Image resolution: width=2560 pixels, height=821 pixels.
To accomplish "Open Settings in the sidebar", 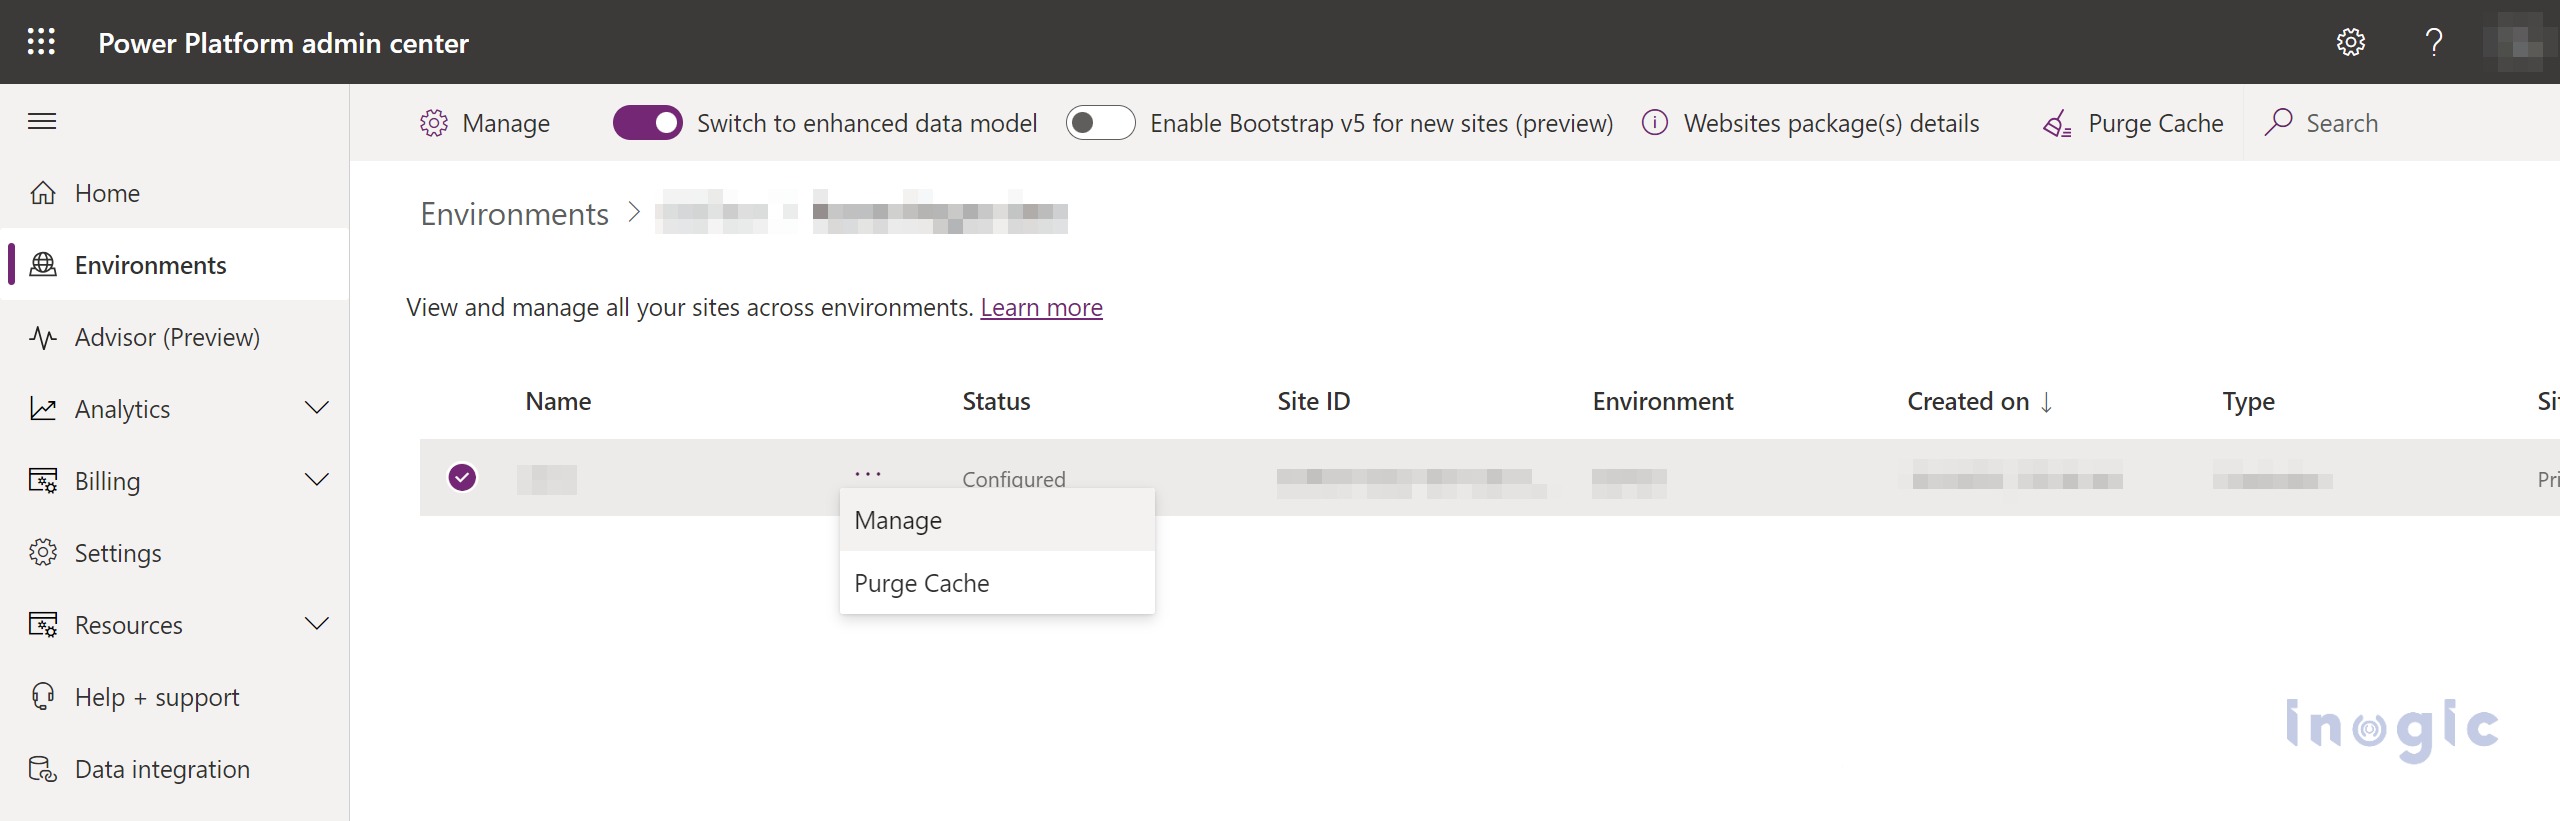I will click(175, 553).
